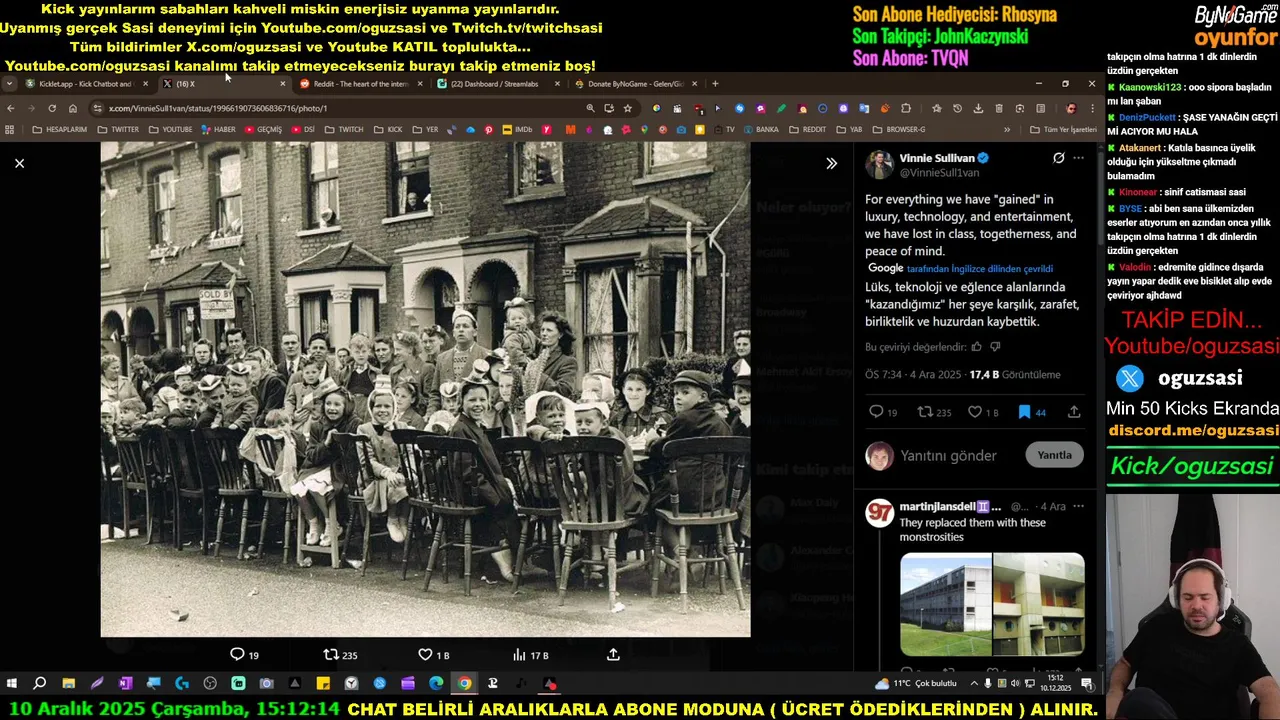1280x720 pixels.
Task: Rate the translation with thumbs down
Action: coord(995,347)
